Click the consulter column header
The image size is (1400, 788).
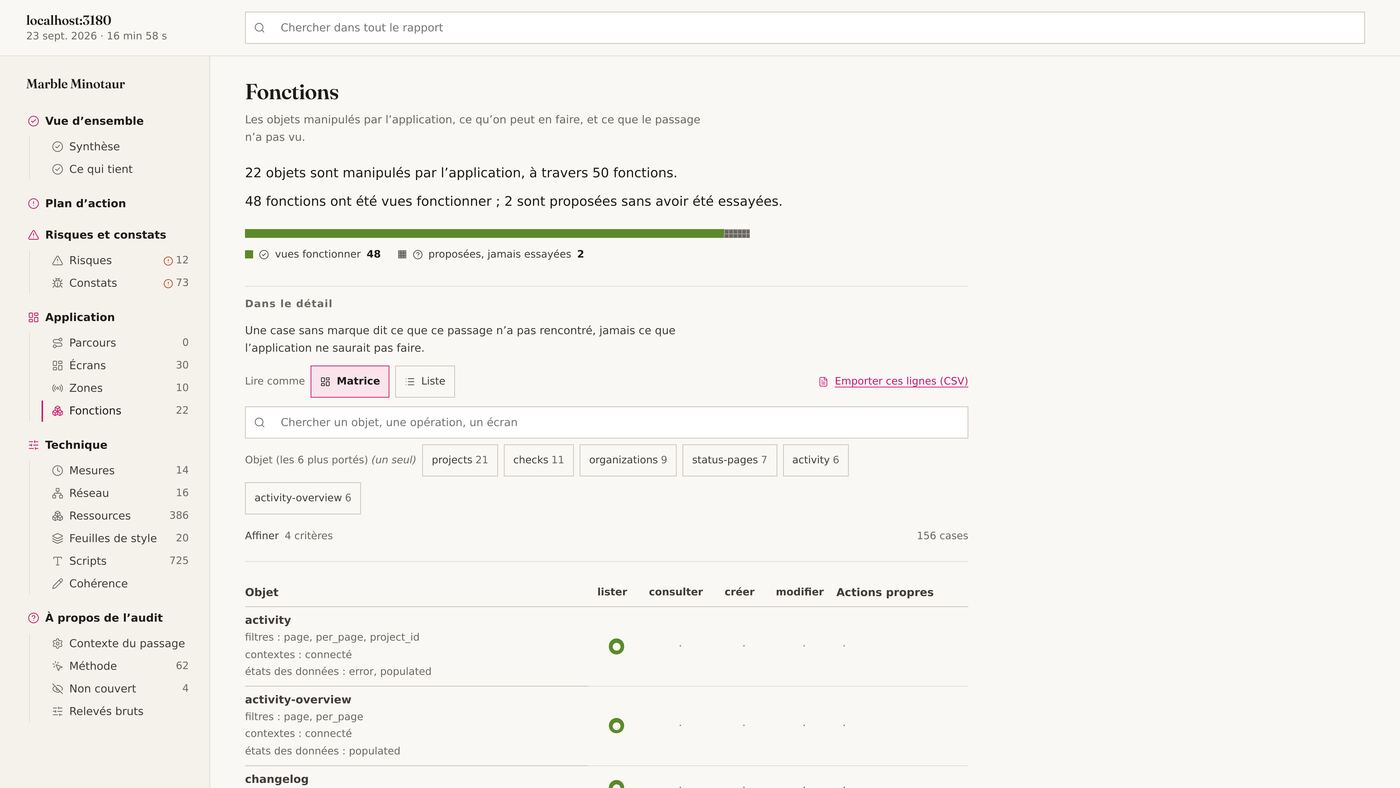click(676, 592)
